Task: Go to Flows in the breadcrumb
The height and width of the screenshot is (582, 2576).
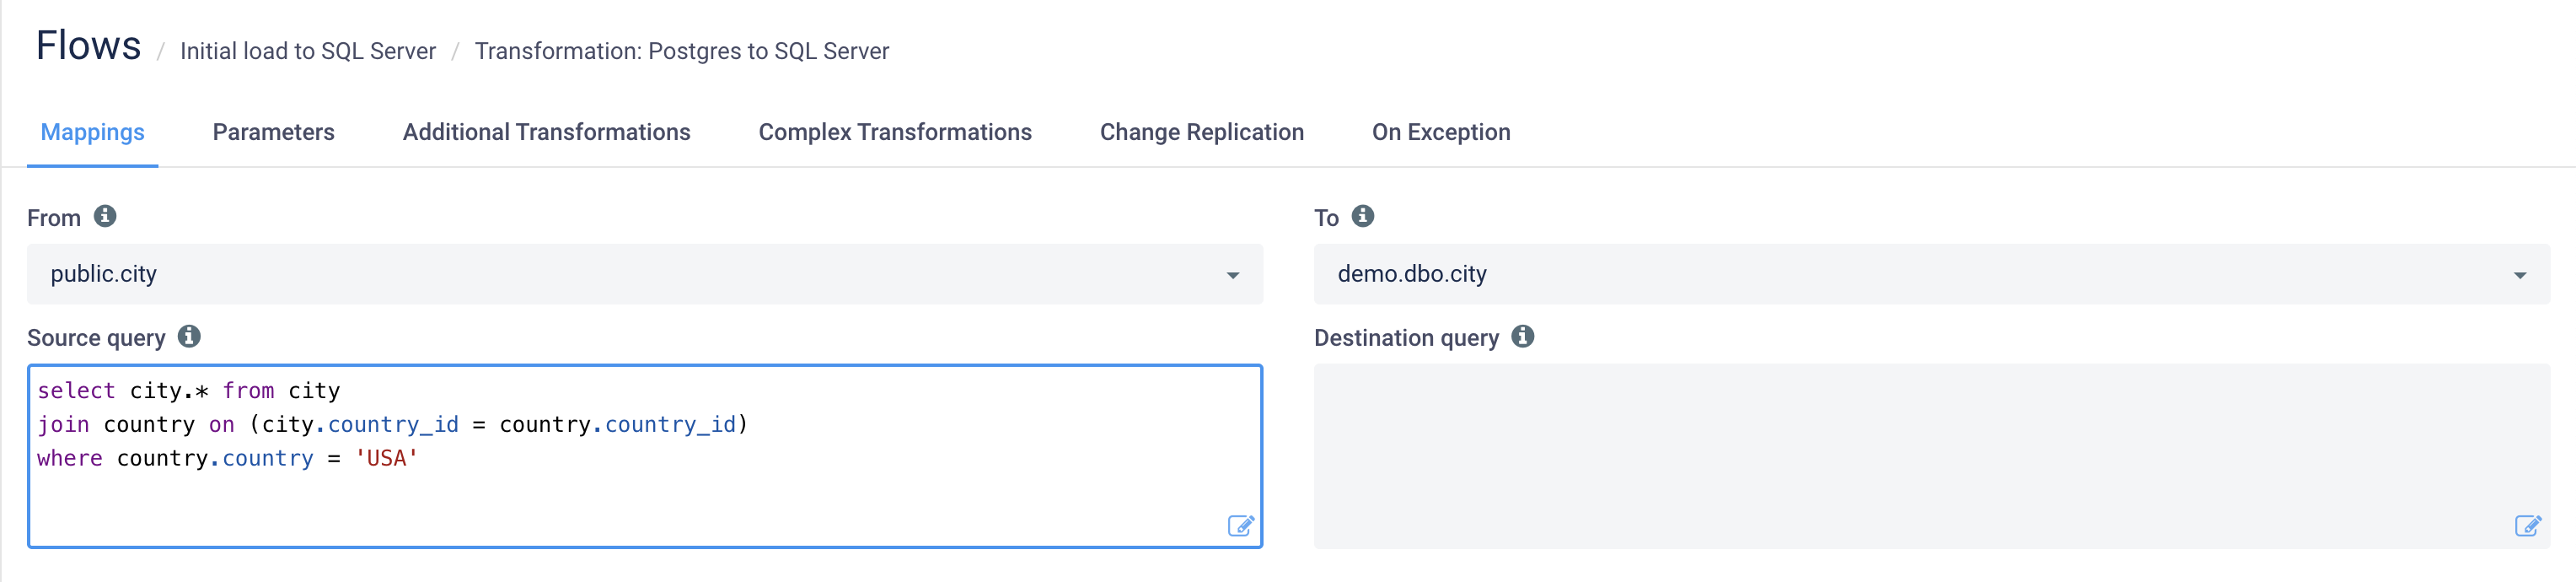Action: coord(88,46)
